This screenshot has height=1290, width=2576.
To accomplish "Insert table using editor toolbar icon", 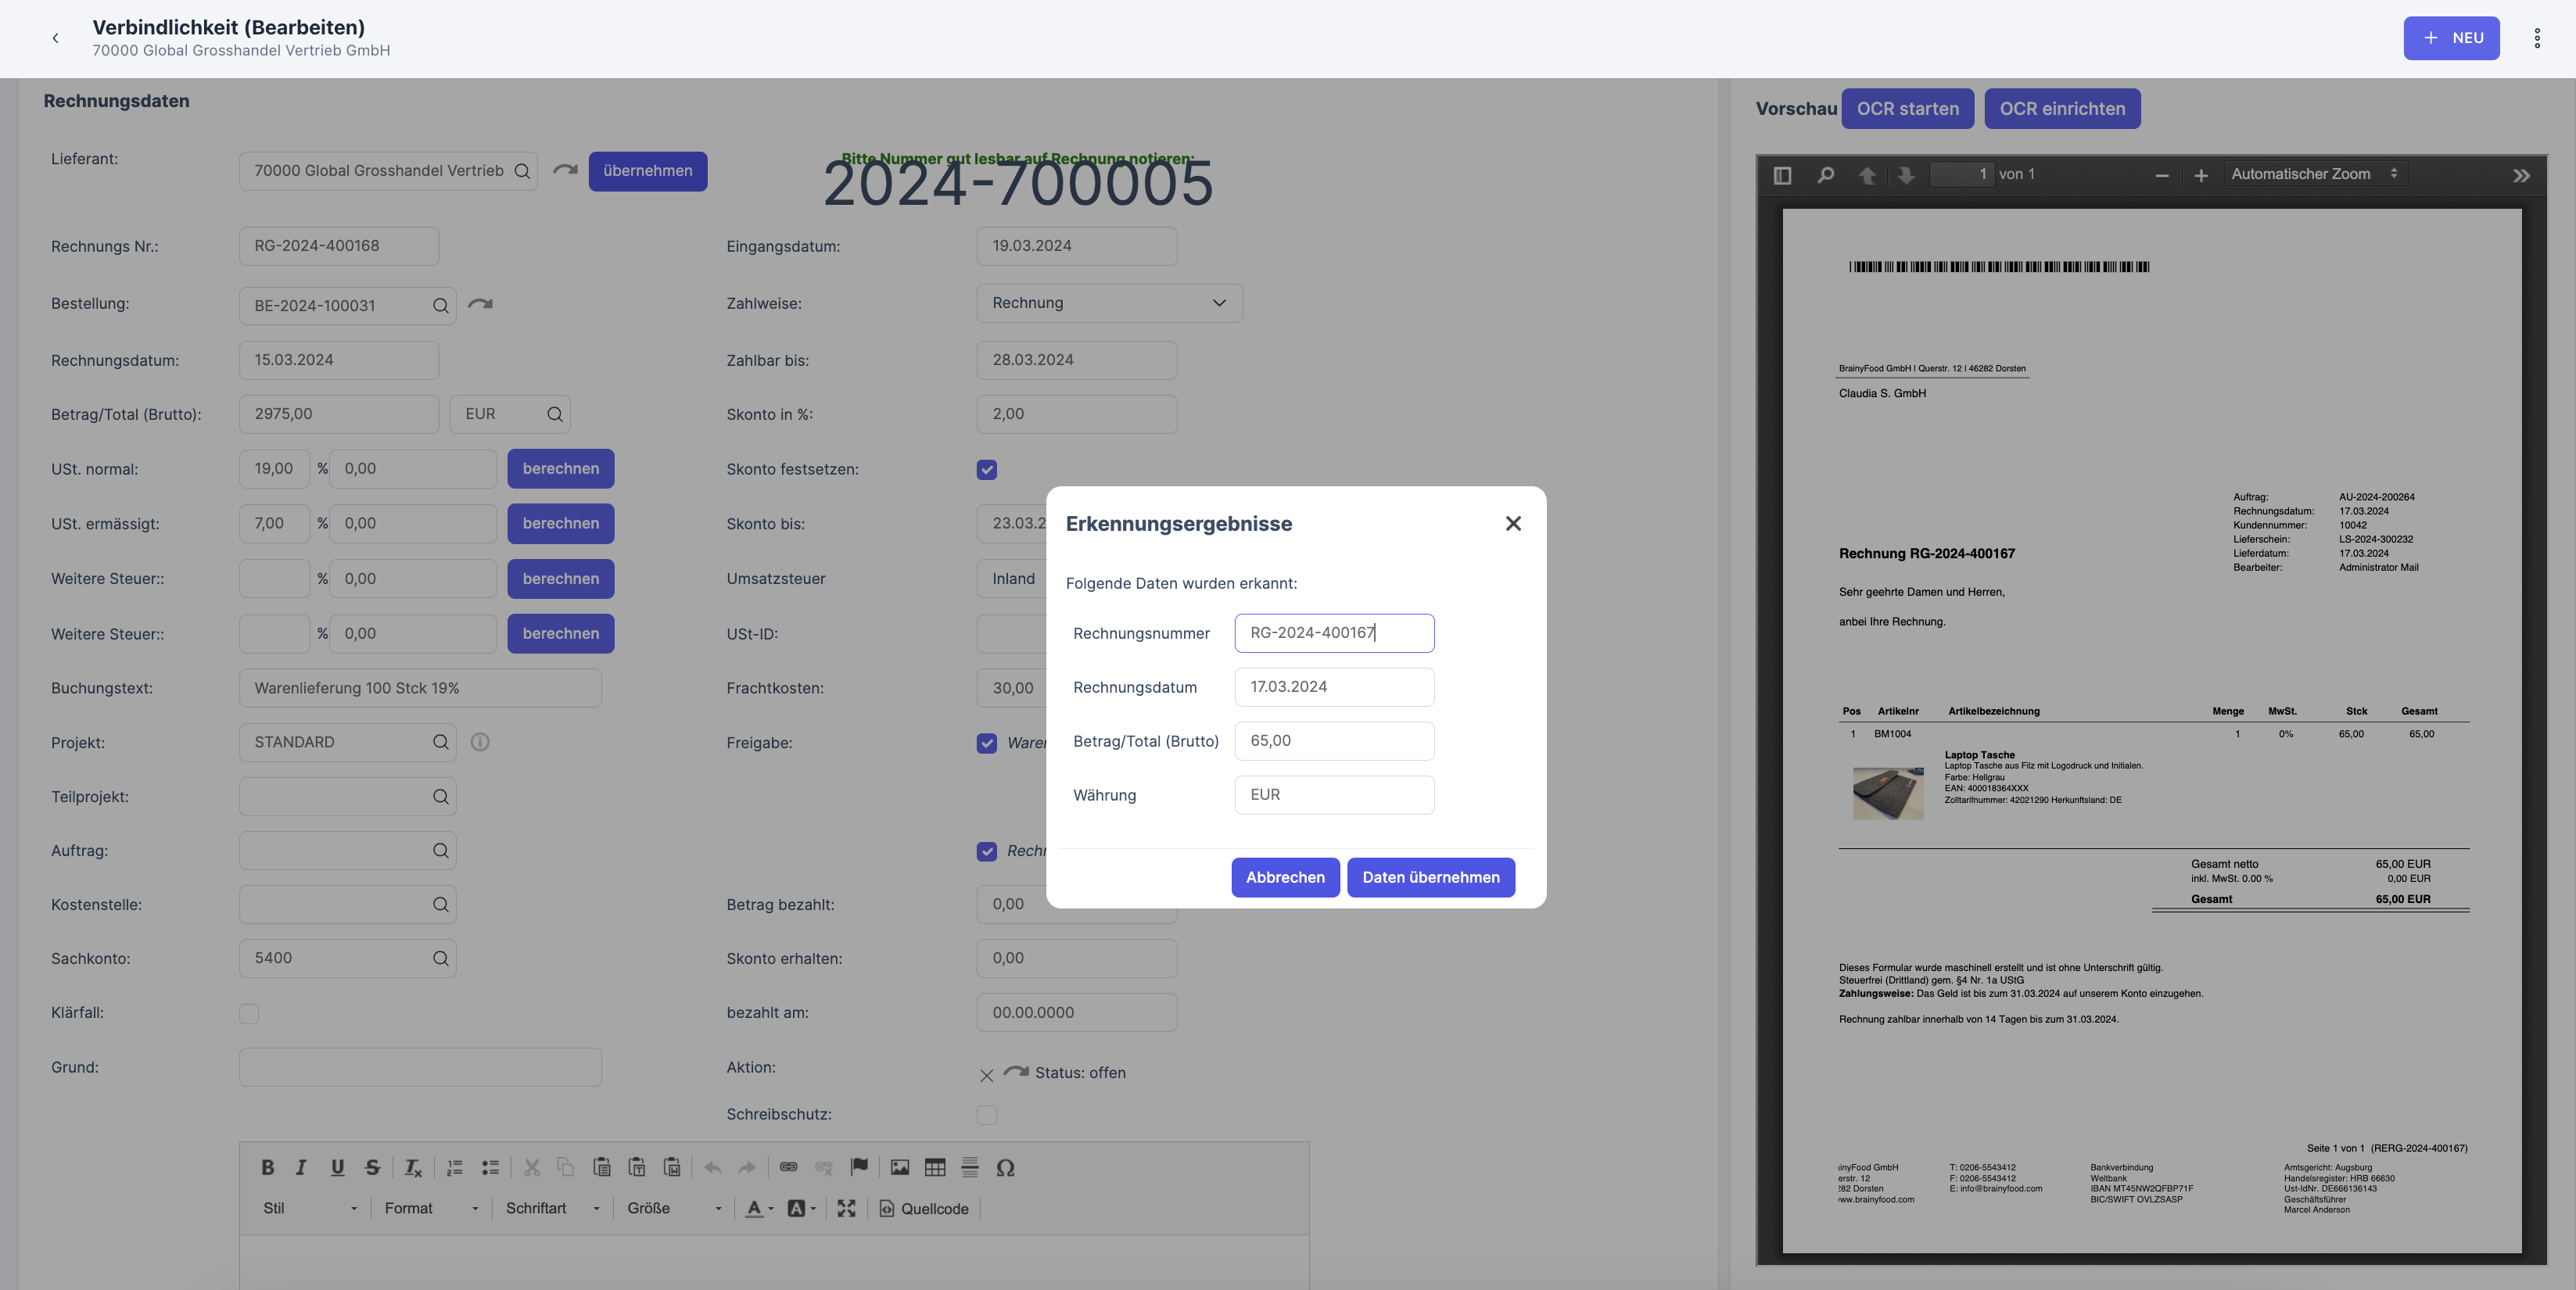I will (934, 1167).
